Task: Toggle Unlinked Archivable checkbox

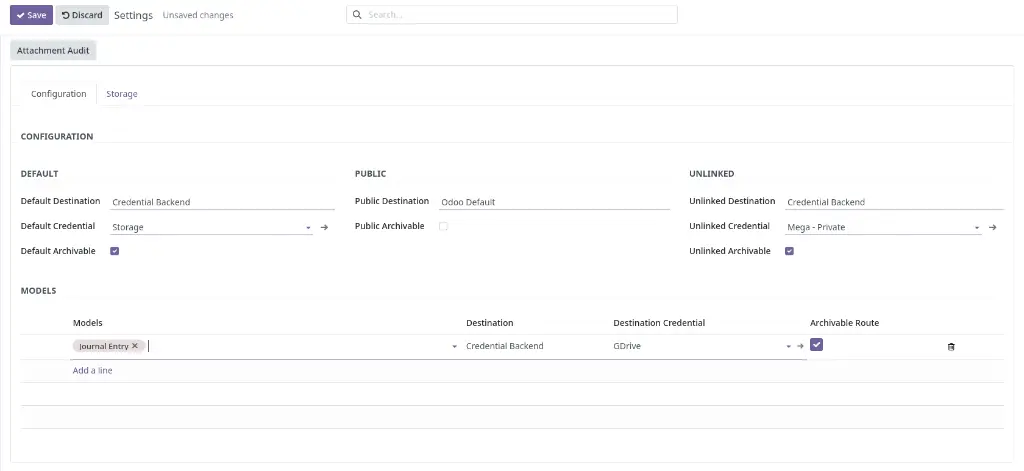Action: tap(789, 251)
